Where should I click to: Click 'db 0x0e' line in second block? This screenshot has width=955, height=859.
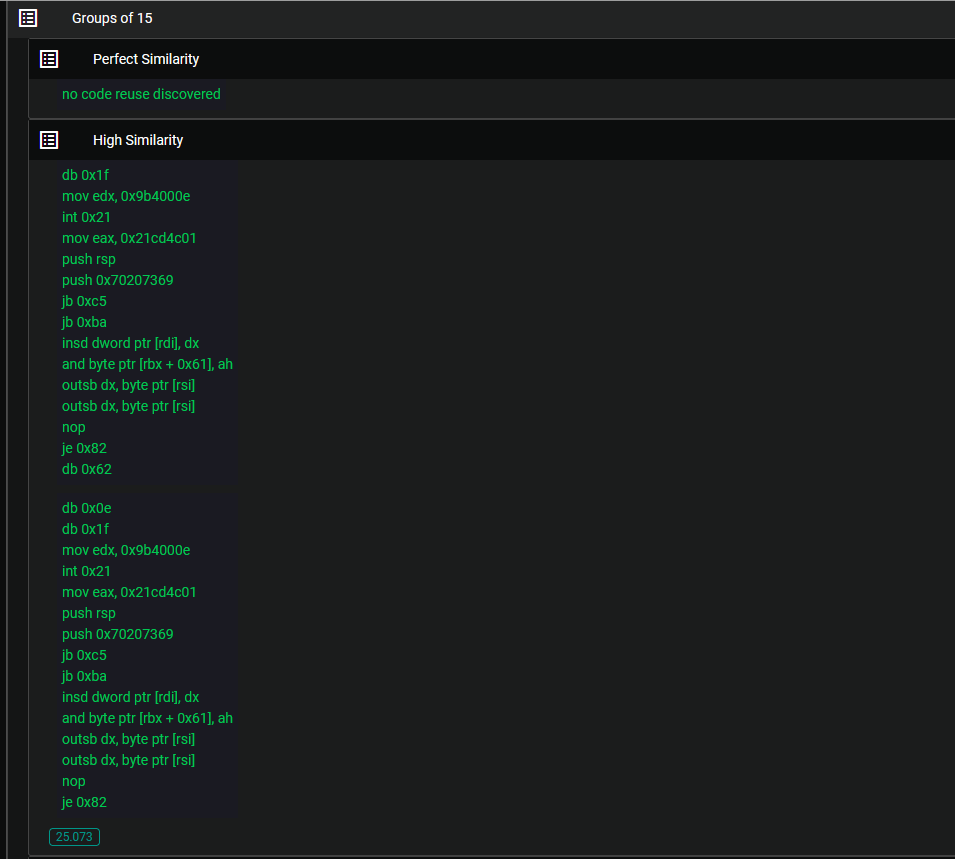pyautogui.click(x=86, y=508)
